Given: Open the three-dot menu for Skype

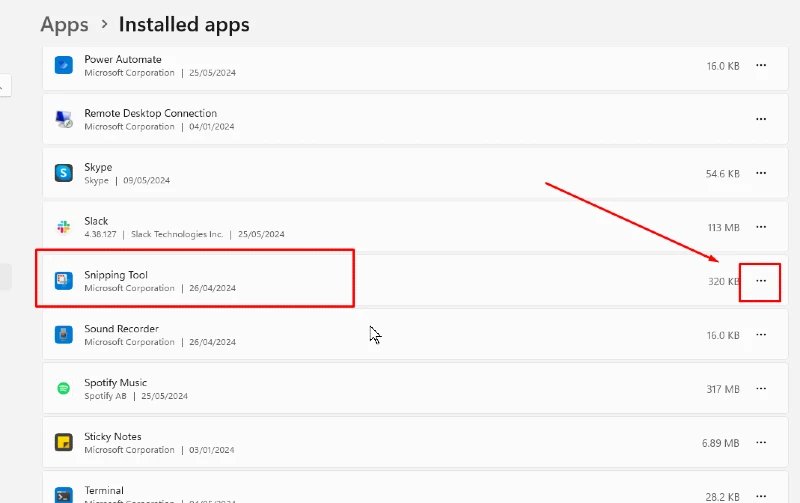Looking at the screenshot, I should point(761,173).
